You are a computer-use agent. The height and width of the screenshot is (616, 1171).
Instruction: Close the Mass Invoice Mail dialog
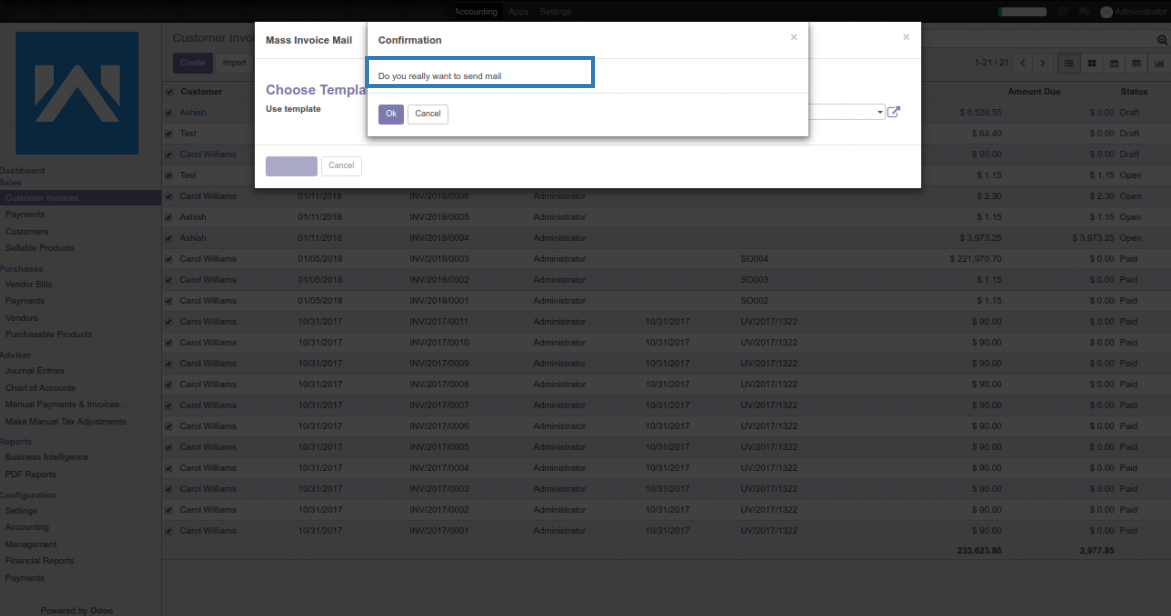tap(906, 37)
